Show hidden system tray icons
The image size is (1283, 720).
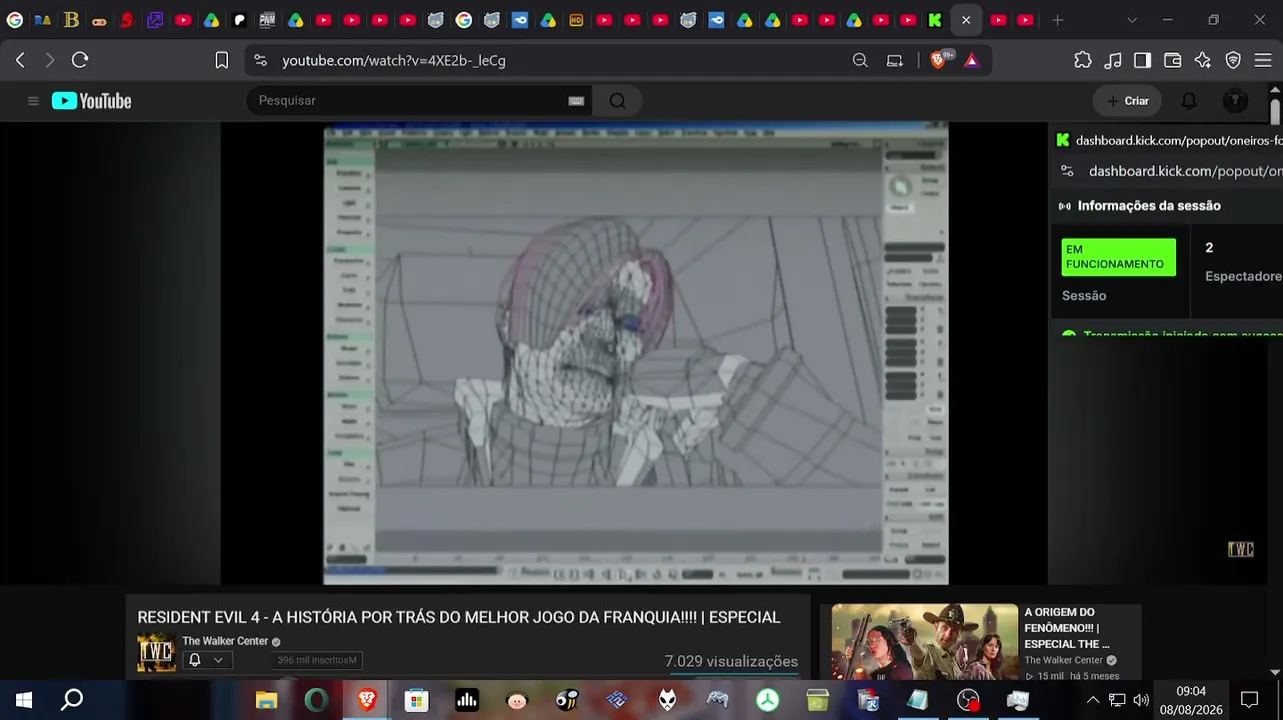click(x=1093, y=700)
